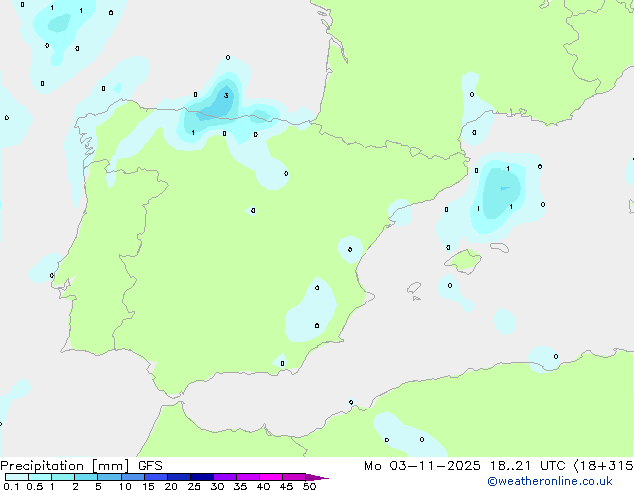This screenshot has height=490, width=634.
Task: Select the 40–45 mm magenta legend swatch
Action: (x=271, y=477)
